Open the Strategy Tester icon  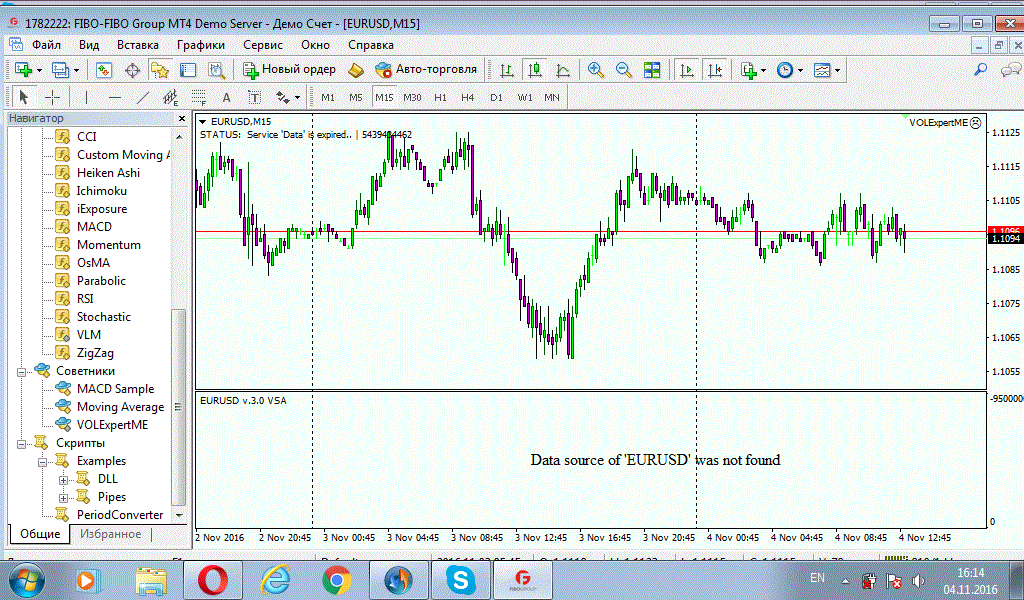tap(216, 70)
